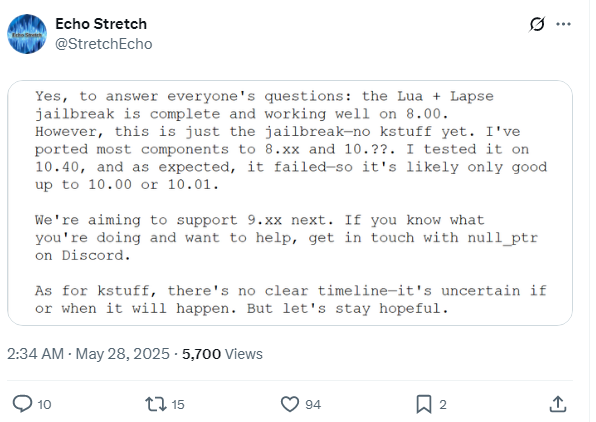Click the first paragraph about Lua + Lapse jailbreak

point(291,140)
